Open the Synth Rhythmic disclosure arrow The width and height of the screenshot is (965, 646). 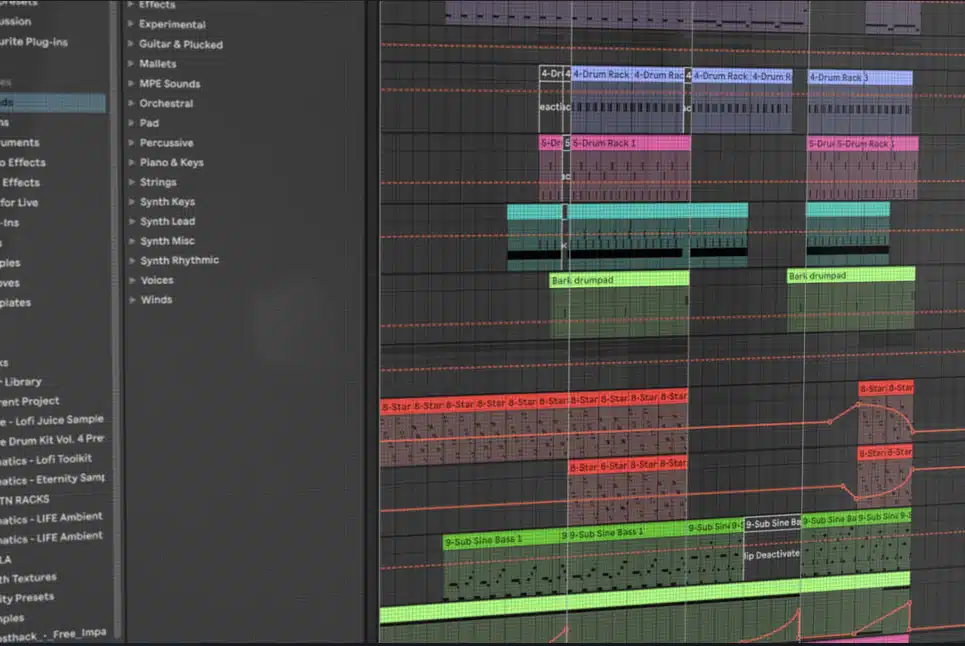point(131,260)
